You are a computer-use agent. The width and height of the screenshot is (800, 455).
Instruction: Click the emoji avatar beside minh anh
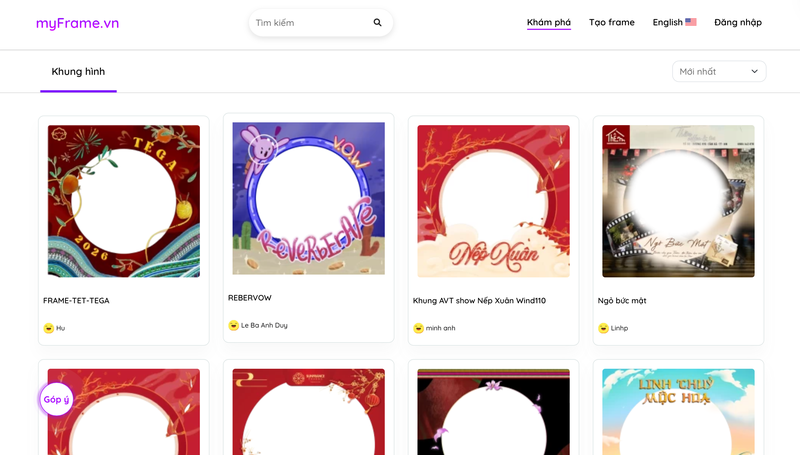(418, 328)
